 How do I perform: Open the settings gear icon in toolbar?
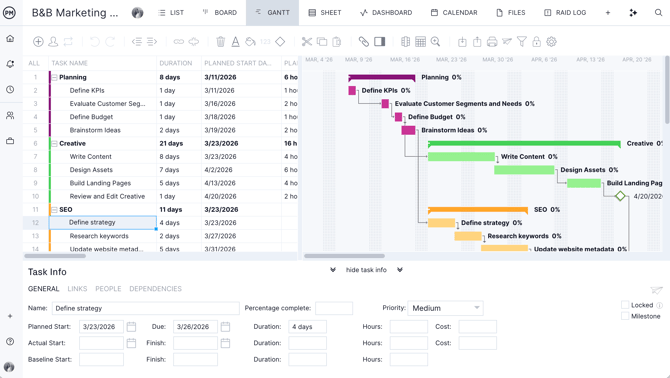[x=552, y=41]
